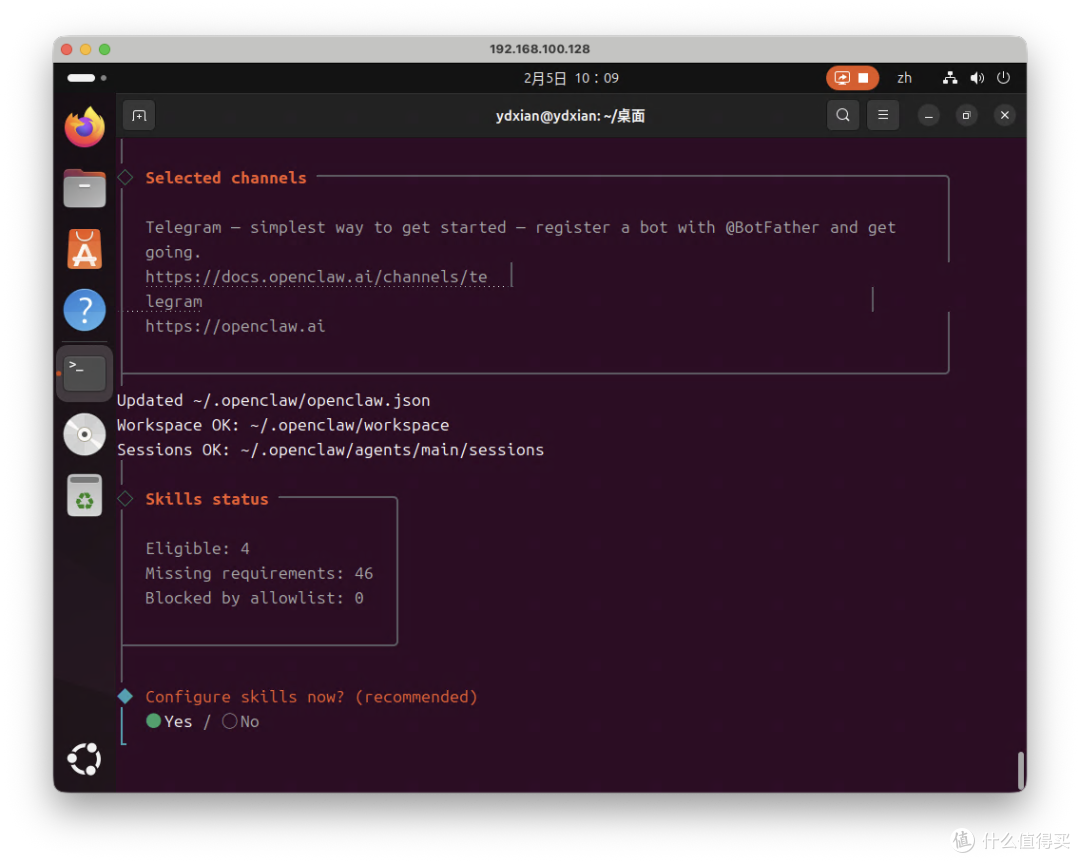The image size is (1080, 863).
Task: Click 'Updated ~/.openclaw/openclaw.json' line
Action: (x=273, y=401)
